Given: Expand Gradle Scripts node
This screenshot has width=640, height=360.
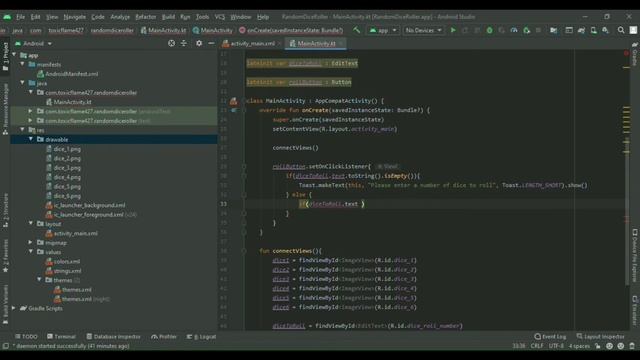Looking at the screenshot, I should tap(14, 308).
